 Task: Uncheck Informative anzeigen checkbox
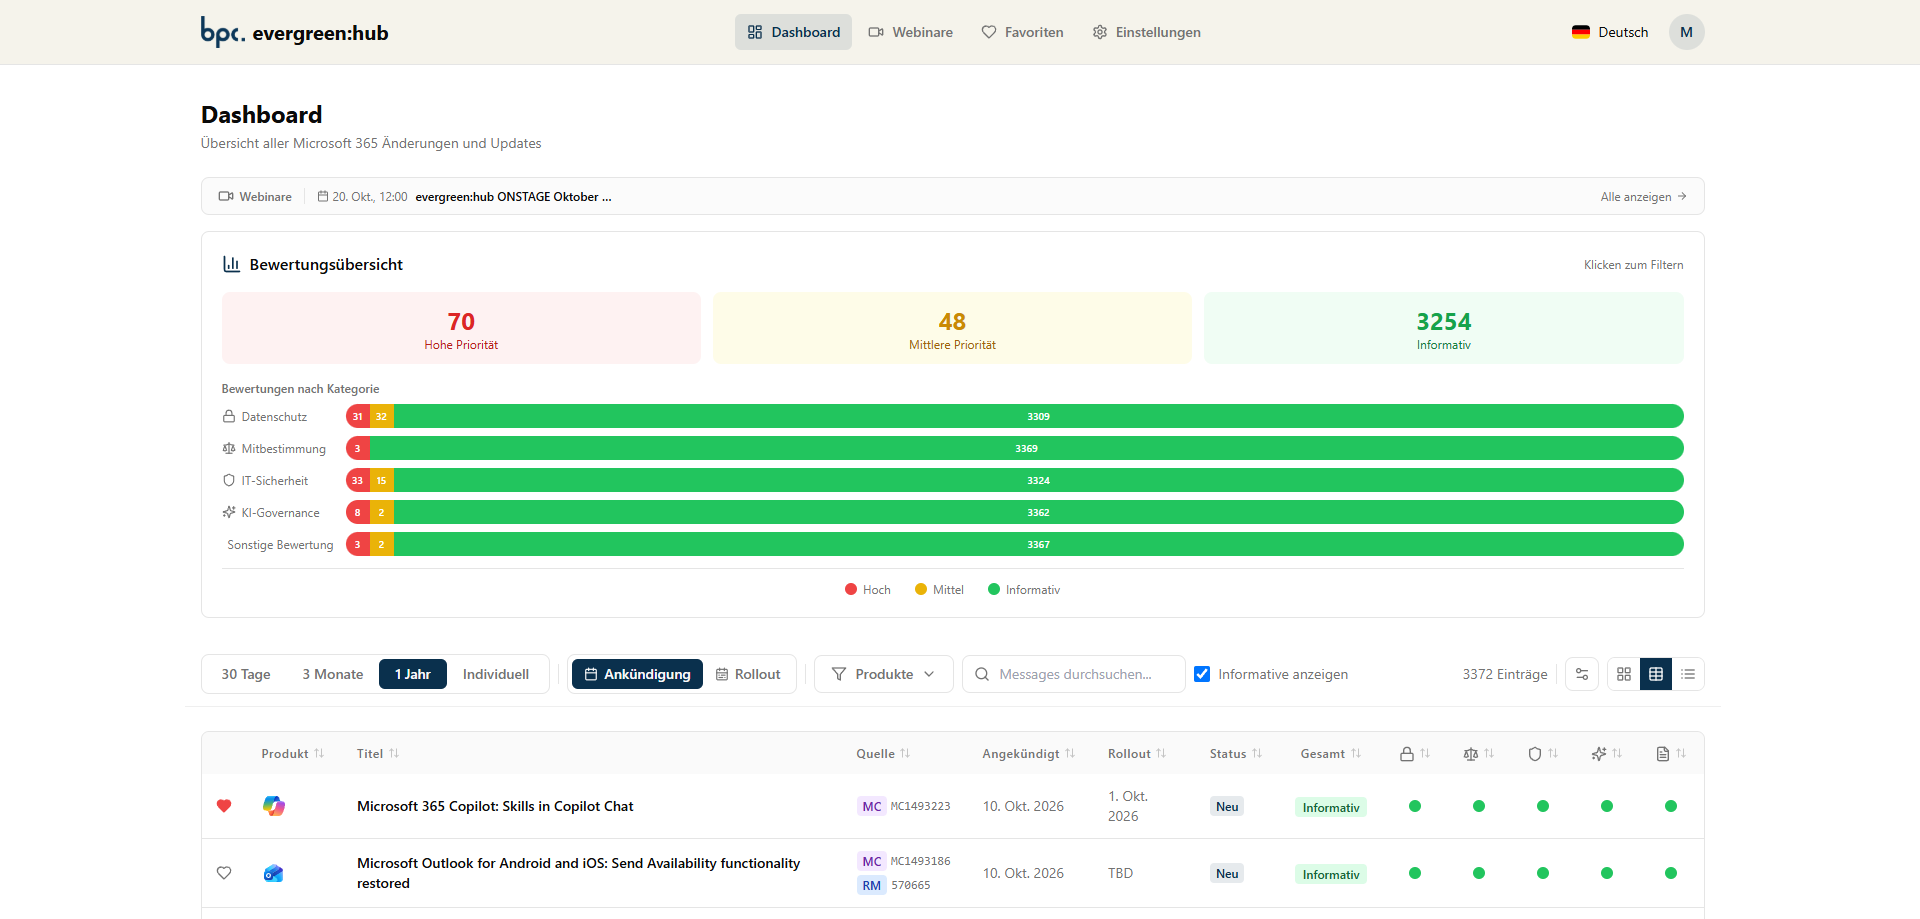pos(1202,674)
